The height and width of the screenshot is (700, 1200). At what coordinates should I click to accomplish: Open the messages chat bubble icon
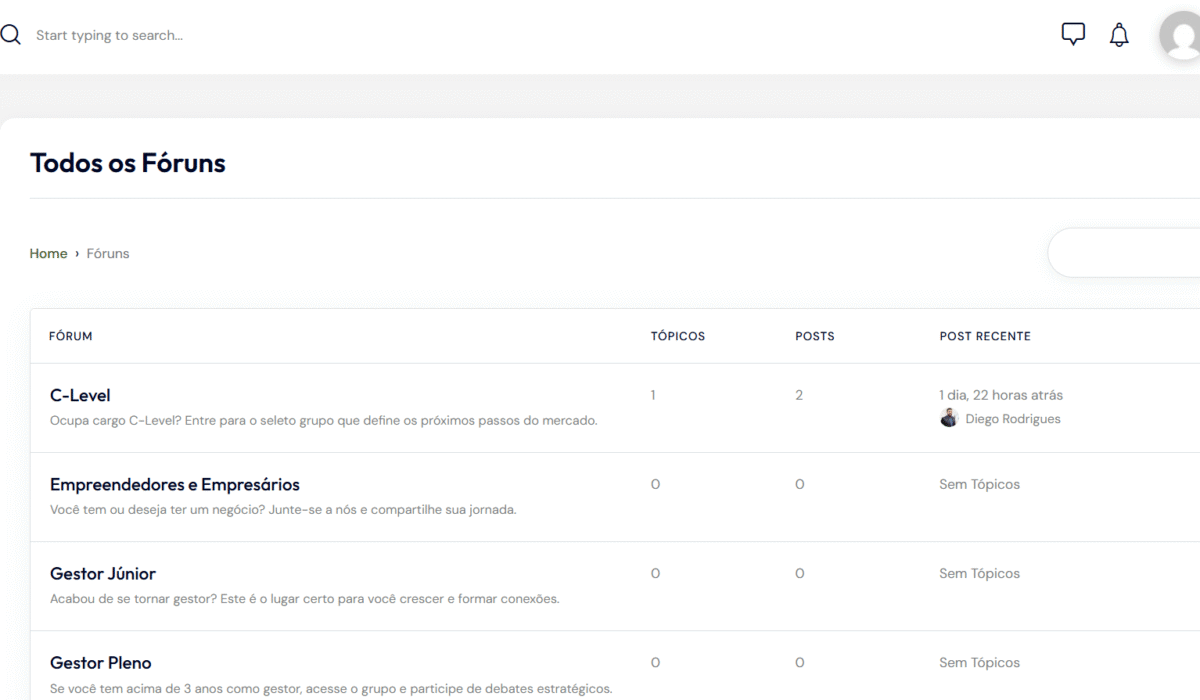(x=1073, y=35)
